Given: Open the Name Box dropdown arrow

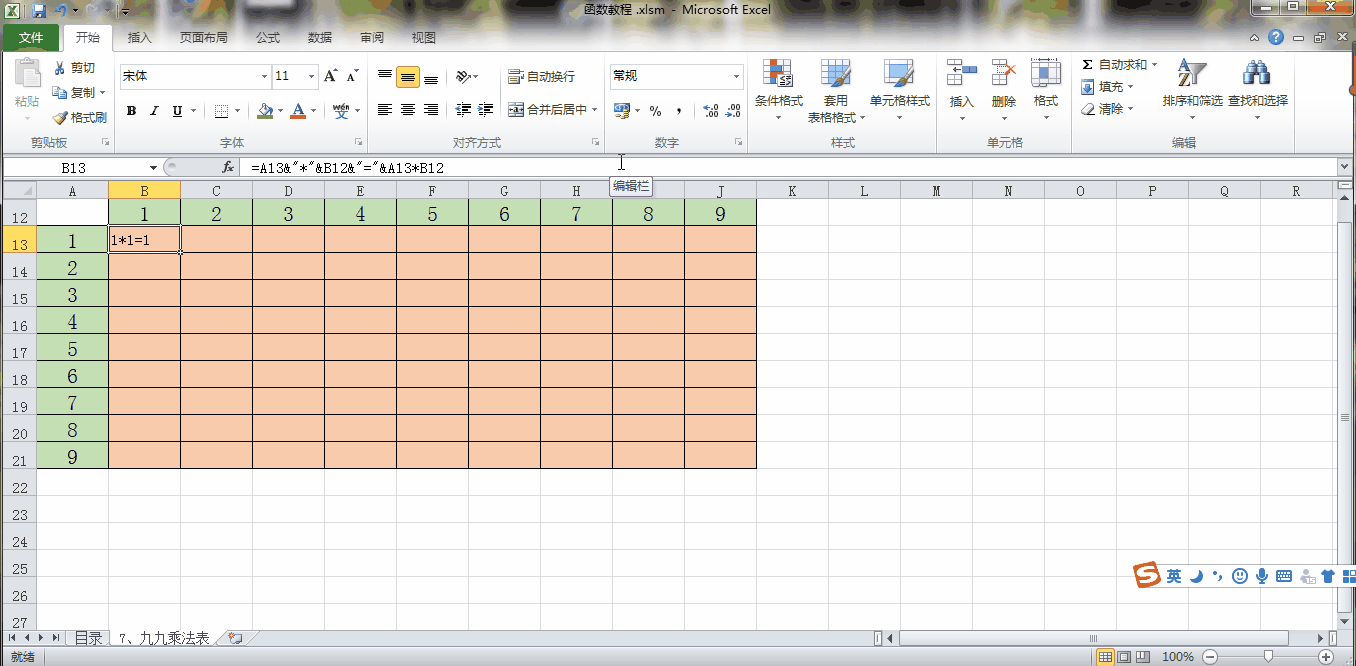Looking at the screenshot, I should click(x=153, y=168).
